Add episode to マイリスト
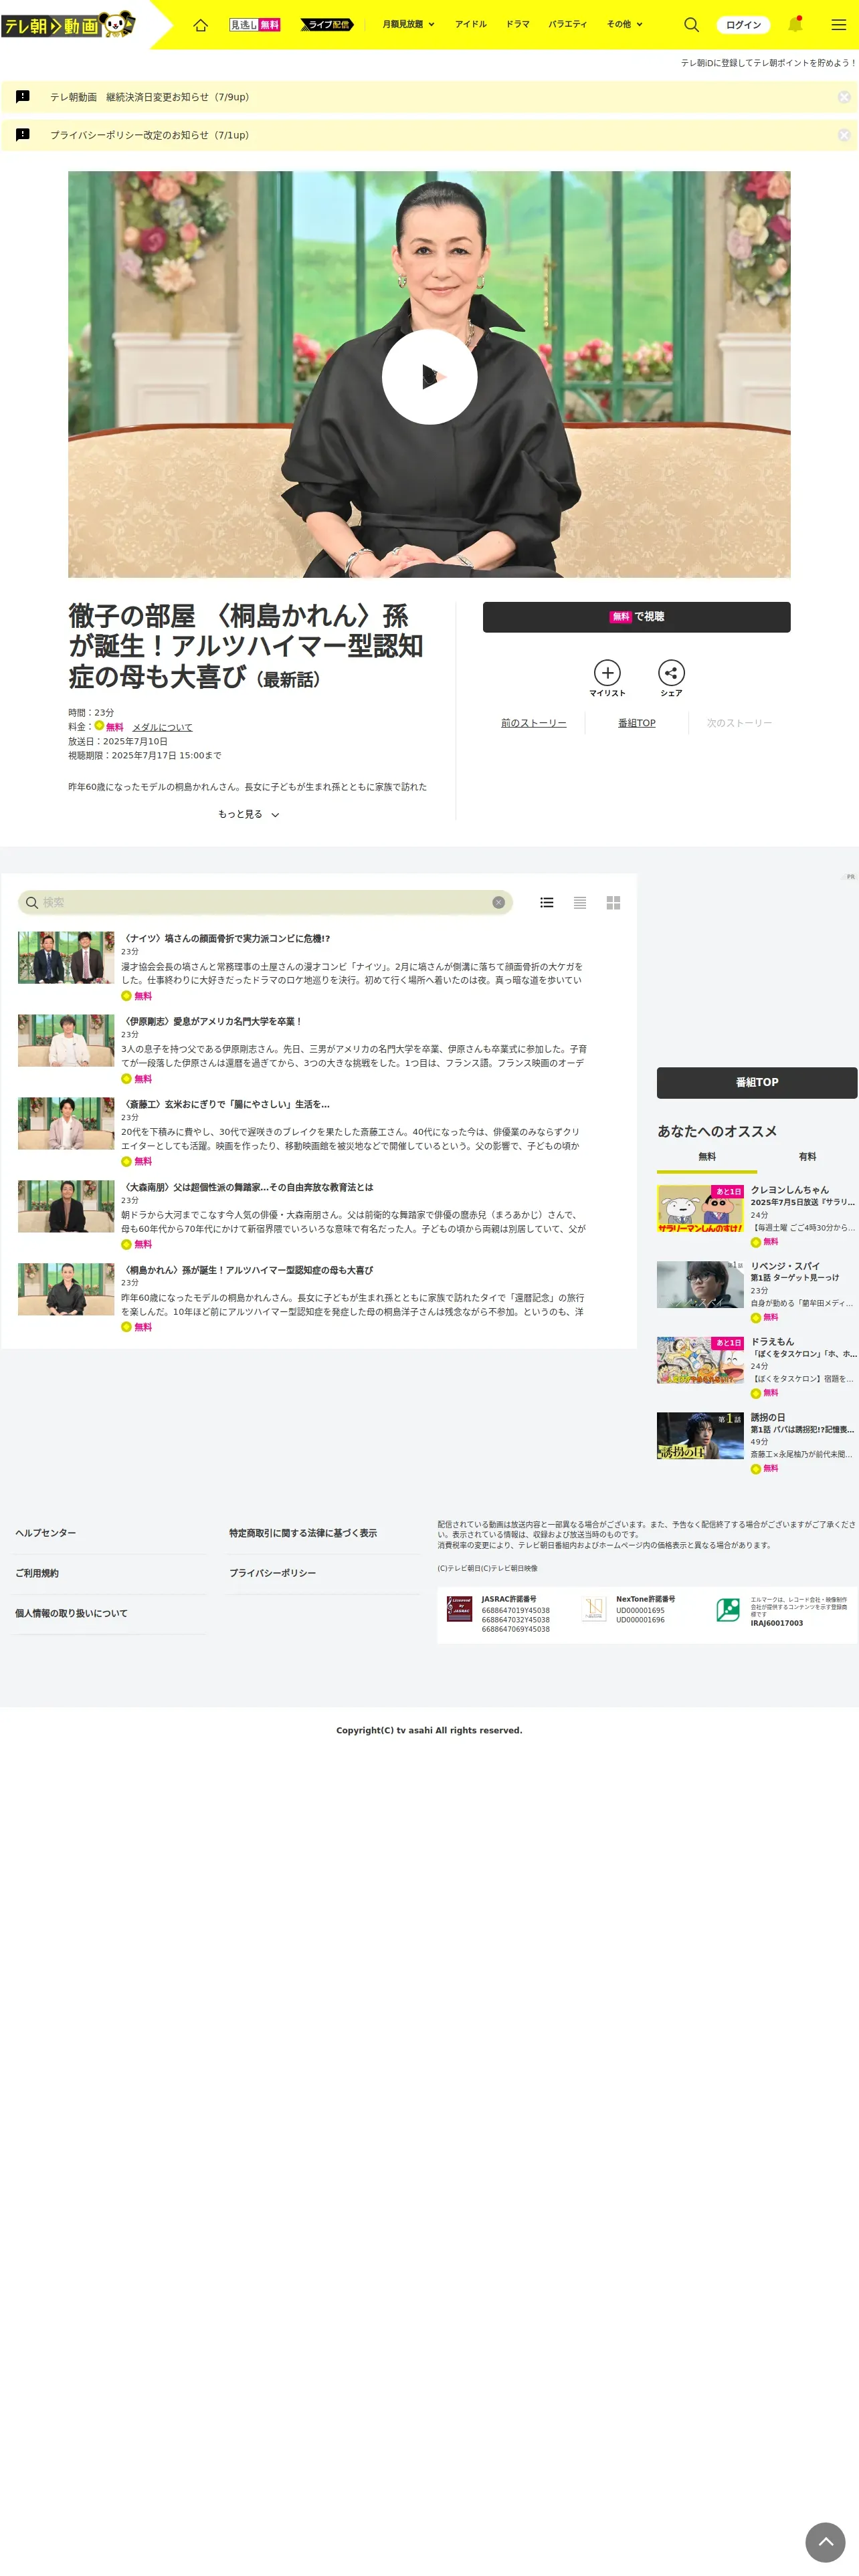 point(607,678)
